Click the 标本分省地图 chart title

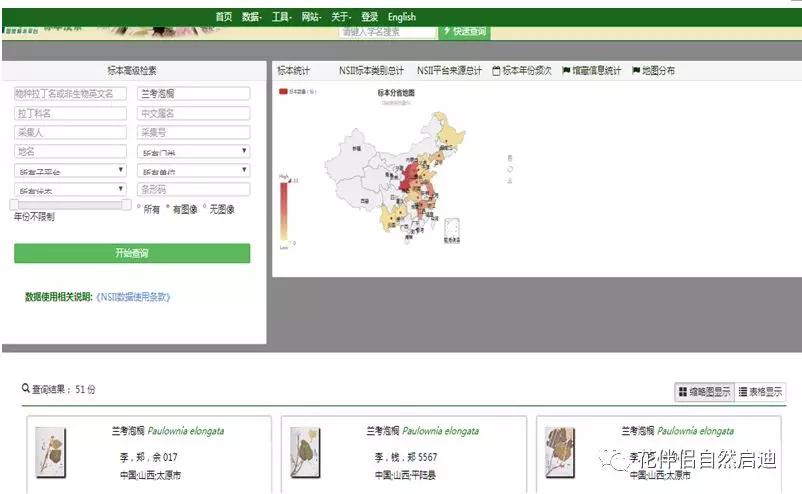pyautogui.click(x=396, y=93)
